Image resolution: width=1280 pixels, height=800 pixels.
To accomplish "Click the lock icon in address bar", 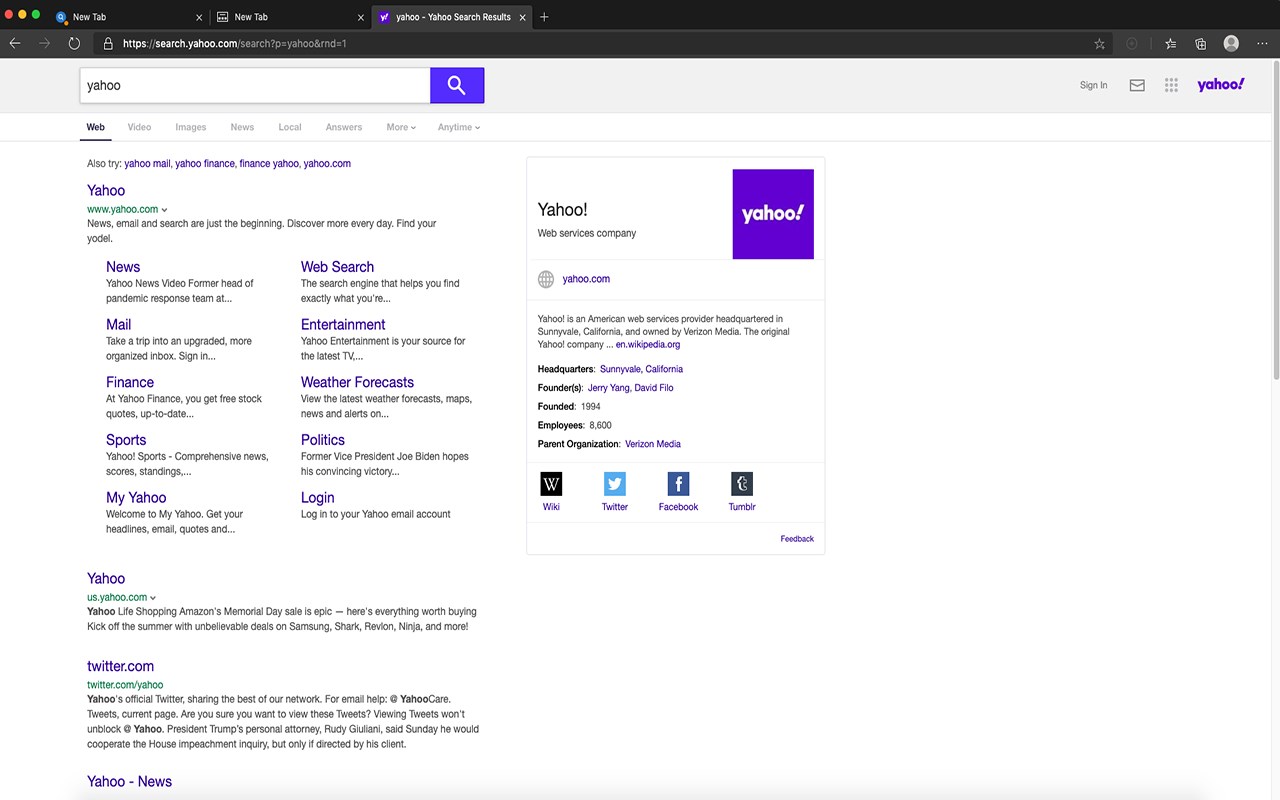I will [107, 43].
